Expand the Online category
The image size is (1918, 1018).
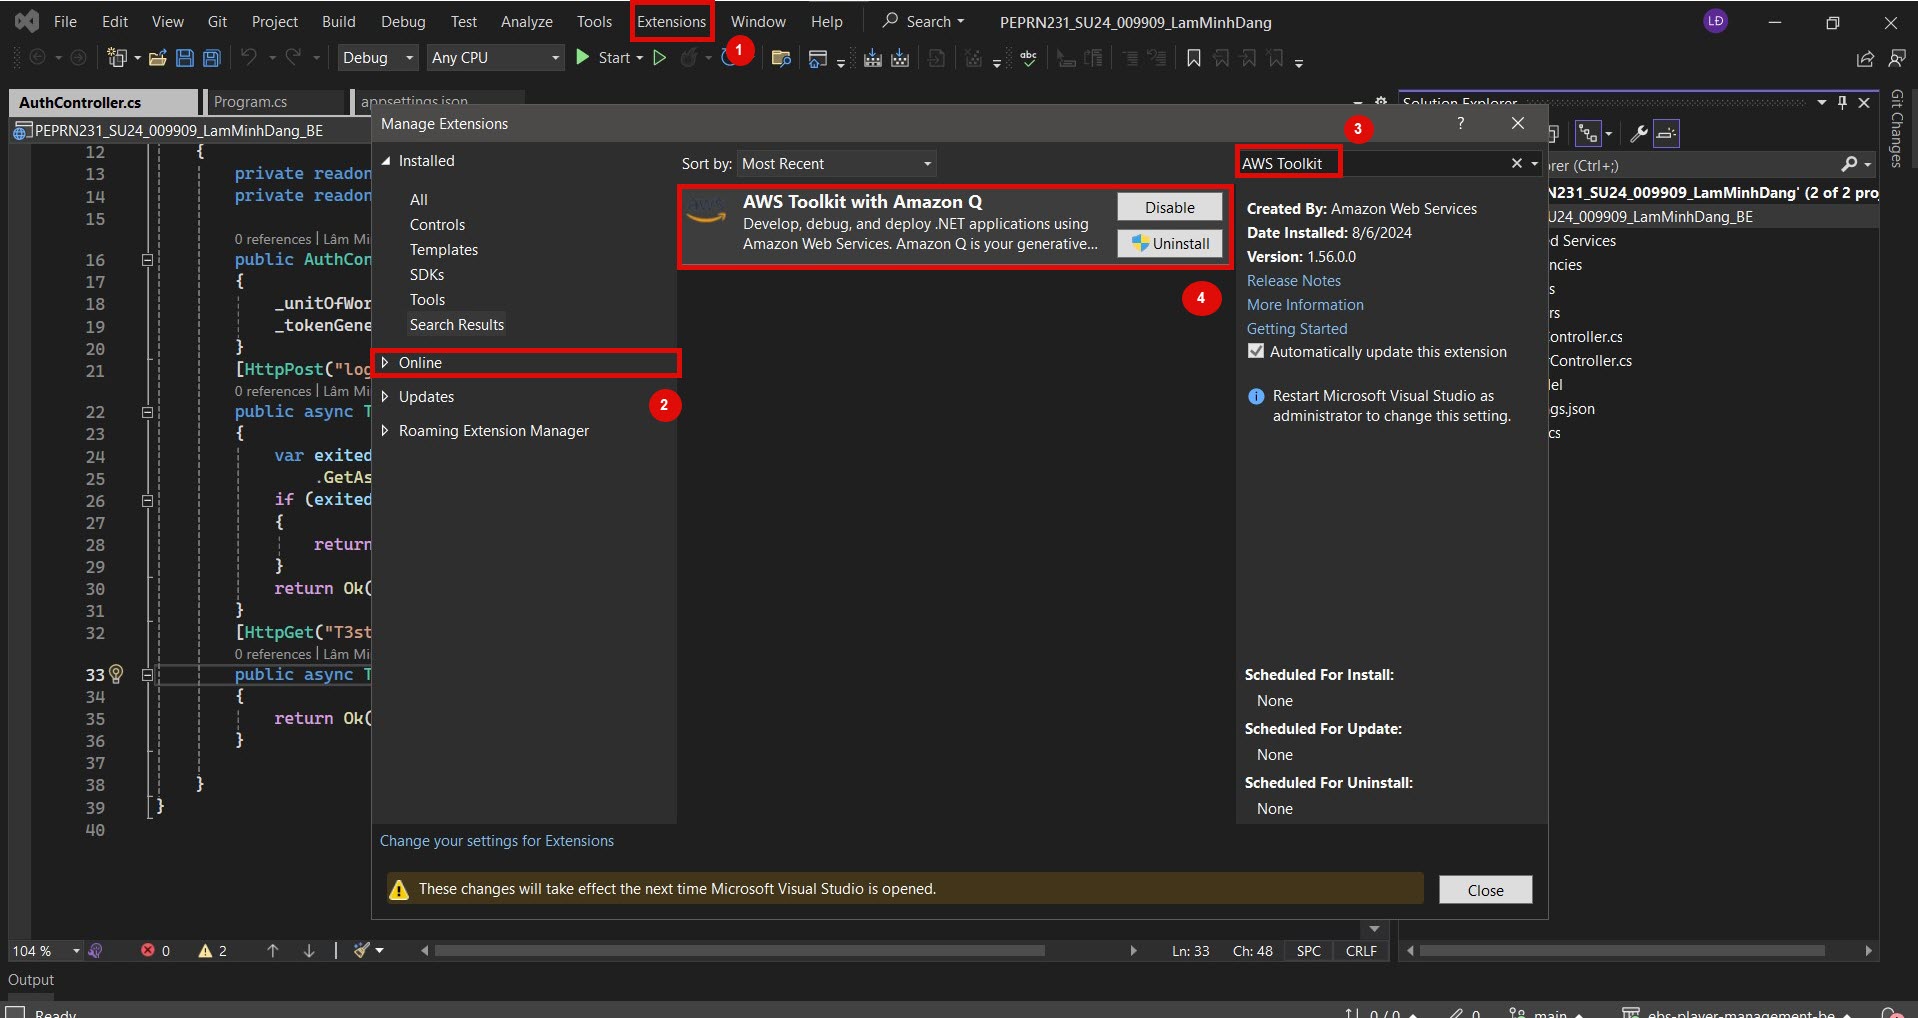point(385,362)
